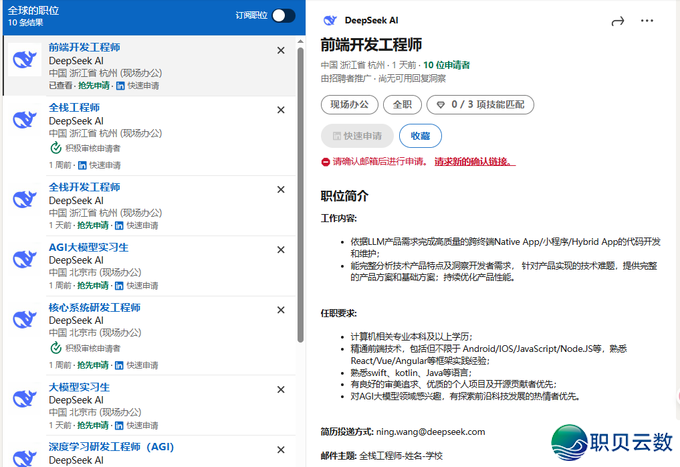Open the three-dot more options menu

[647, 21]
